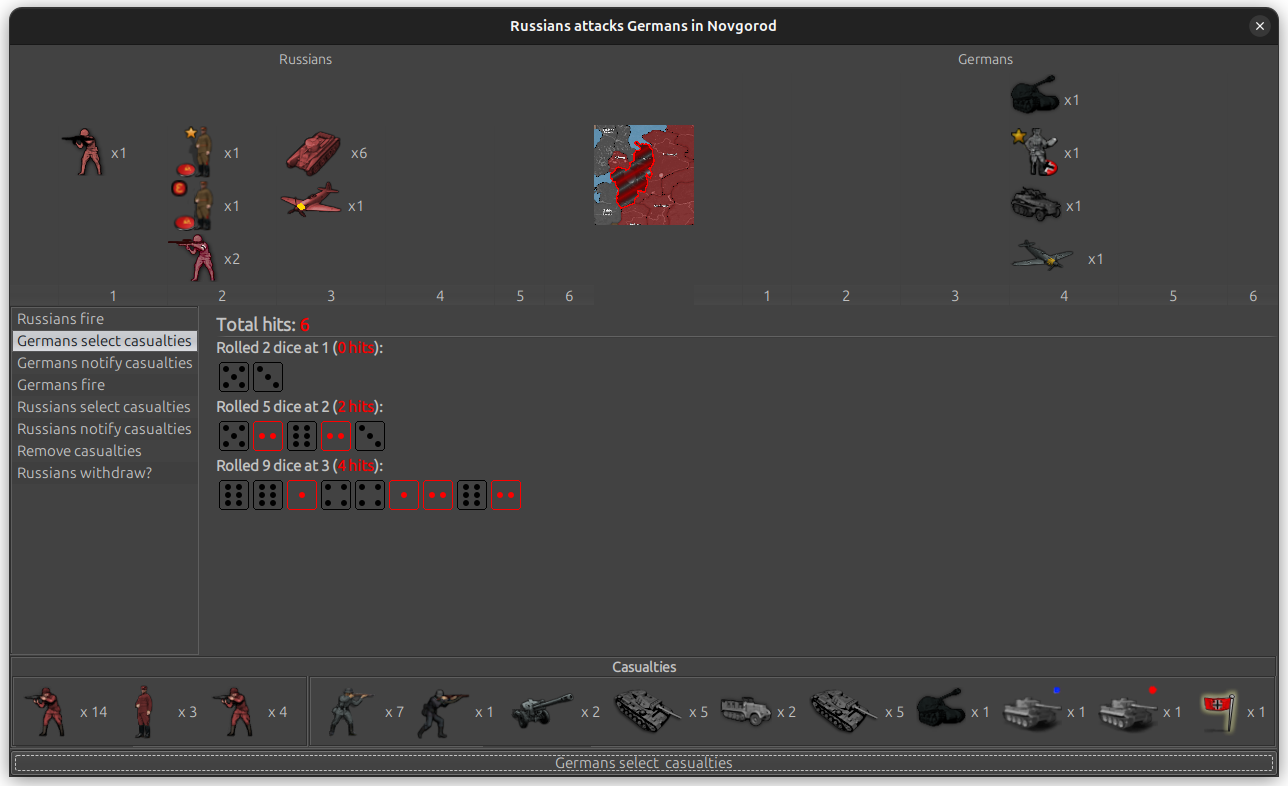The height and width of the screenshot is (786, 1288).
Task: Click the red-dotted tank in casualties panel
Action: pos(1128,710)
